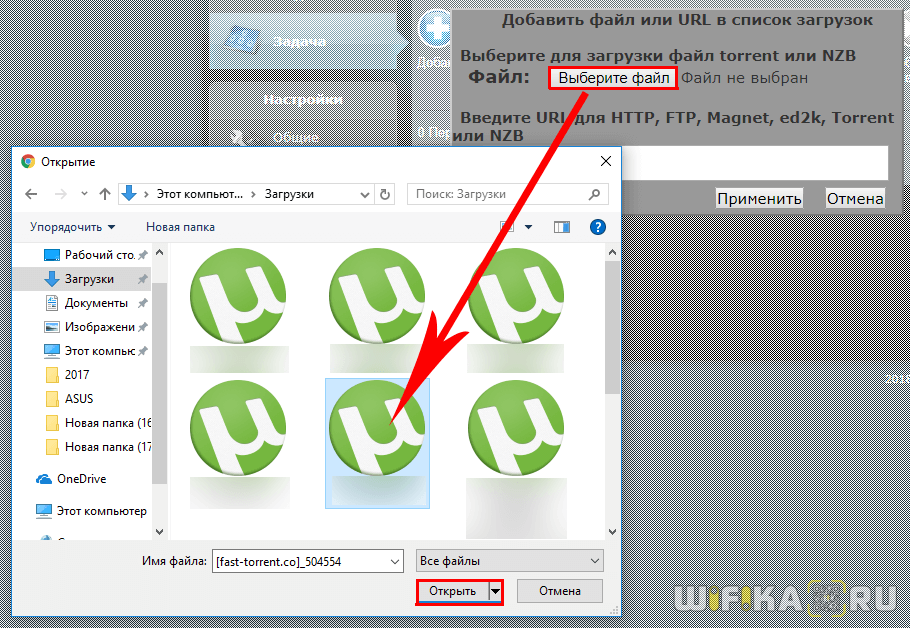Screen dimensions: 910x628
Task: Click the Открыть button
Action: tap(453, 591)
